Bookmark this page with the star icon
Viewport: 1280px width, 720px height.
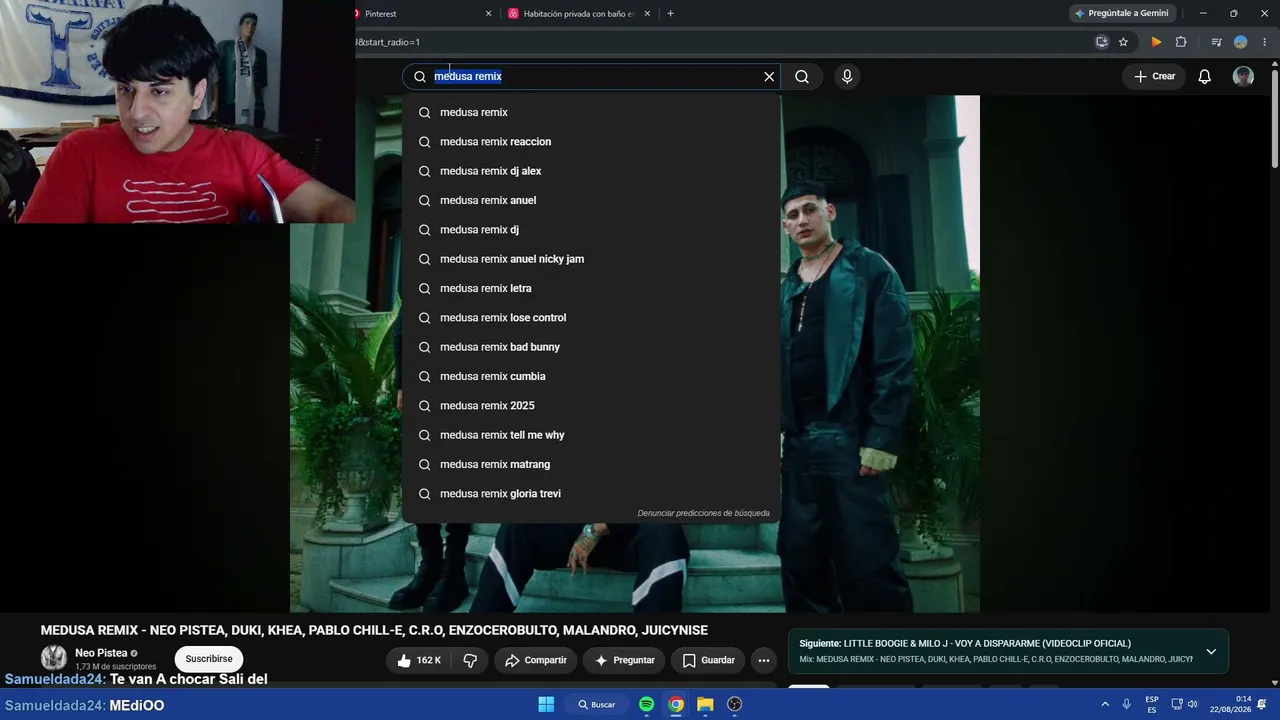pyautogui.click(x=1123, y=42)
